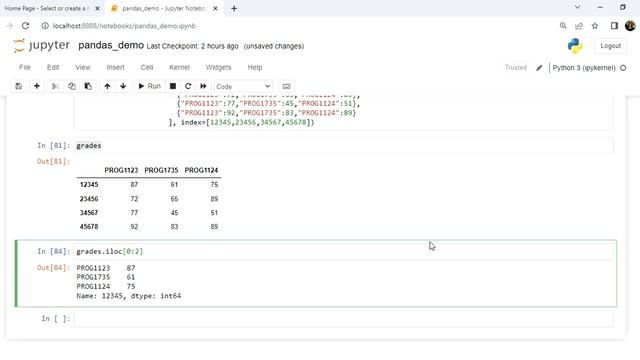Click the value 92 in the table
This screenshot has width=640, height=360.
134,227
